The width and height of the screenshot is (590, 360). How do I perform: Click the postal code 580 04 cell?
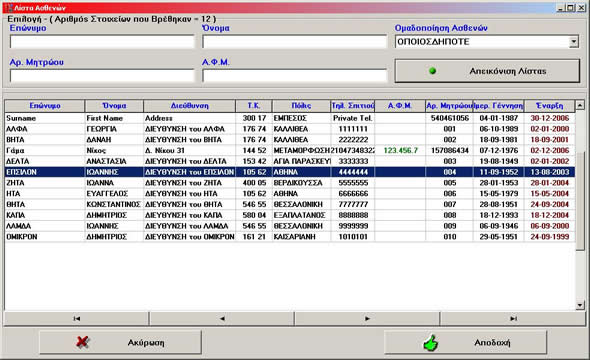254,215
